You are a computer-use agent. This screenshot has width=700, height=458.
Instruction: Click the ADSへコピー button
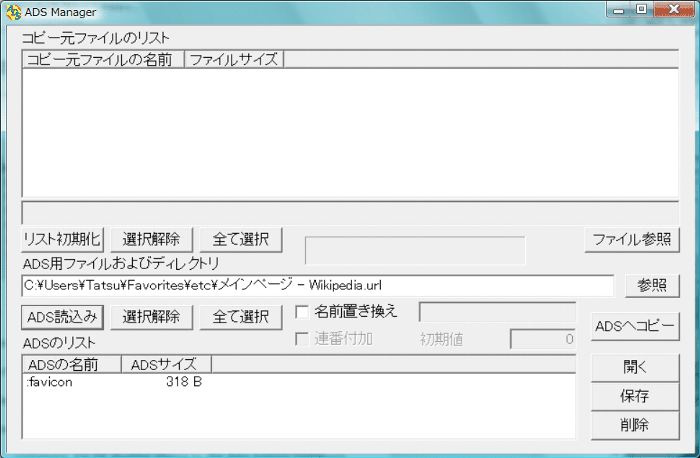tap(635, 327)
